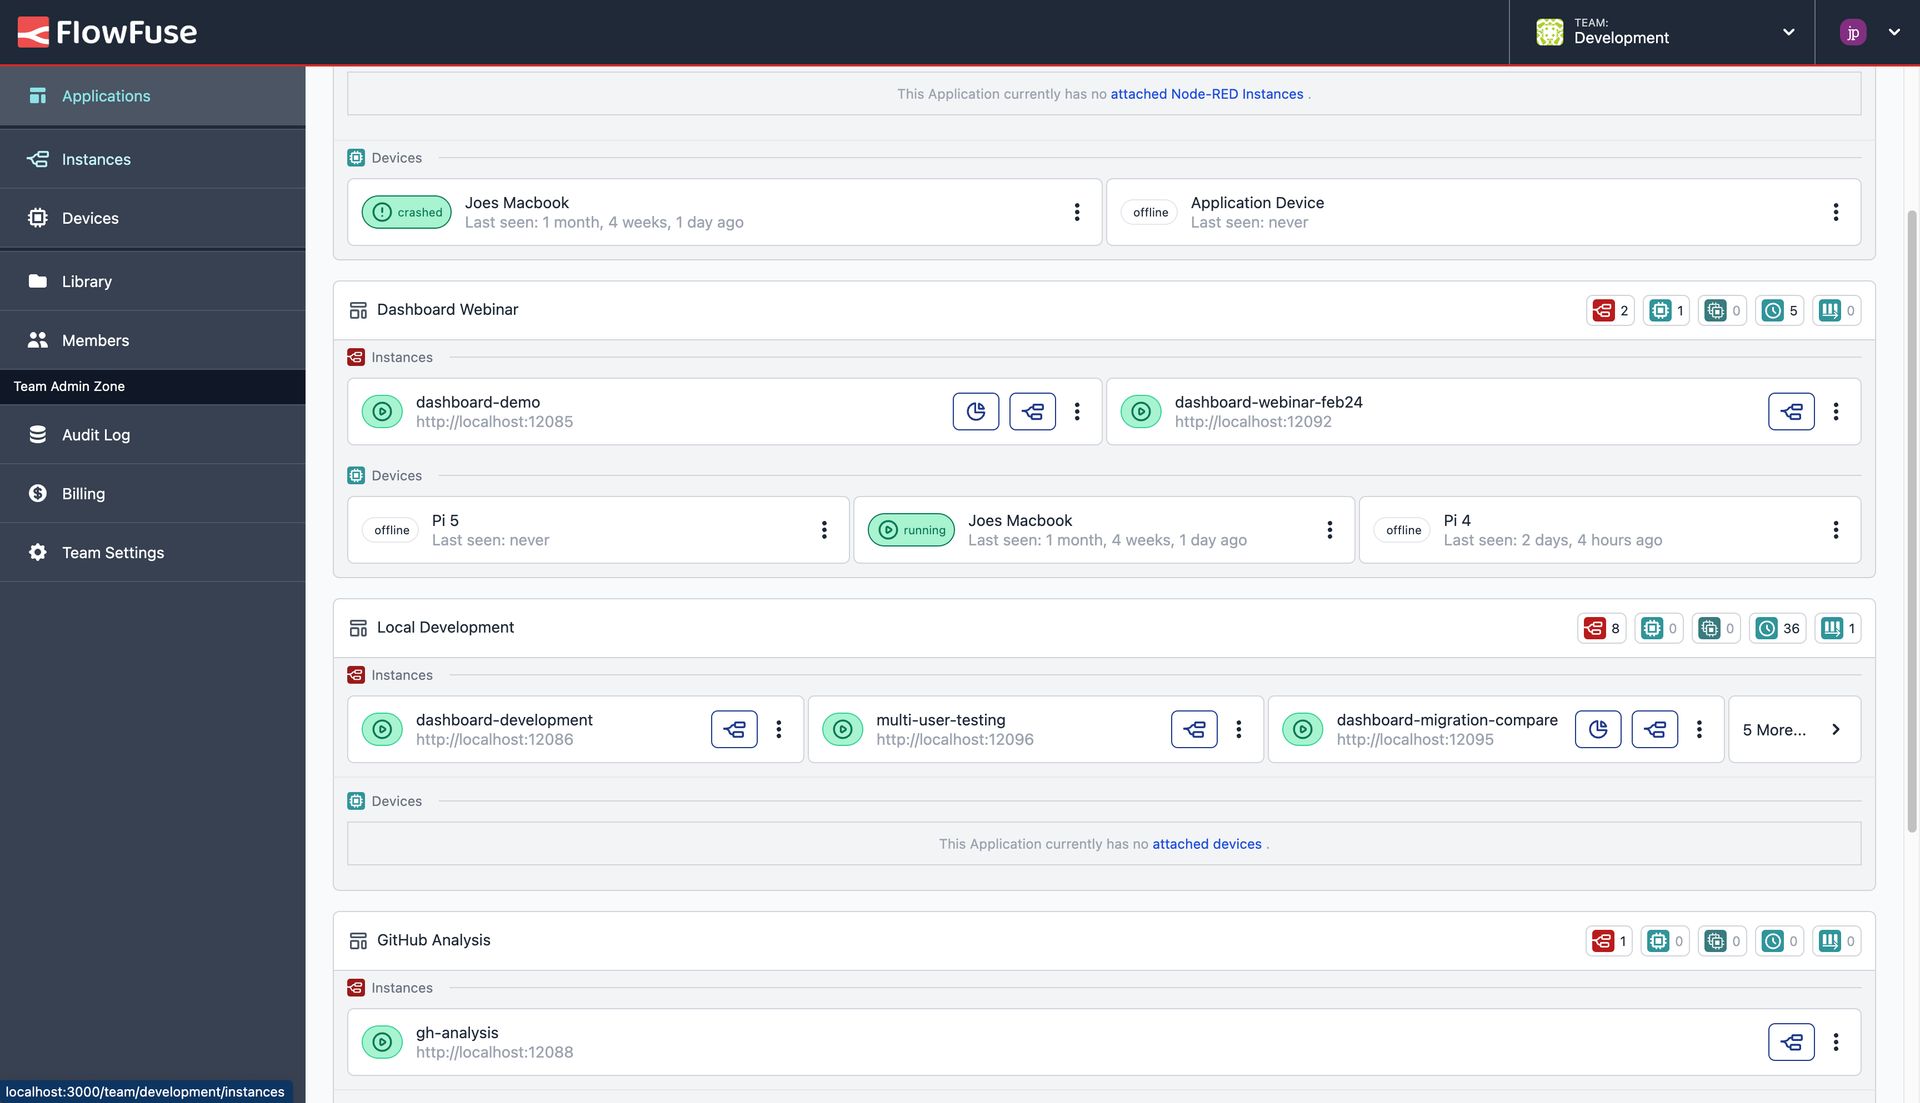This screenshot has height=1103, width=1920.
Task: Click the offline status icon on Pi 5
Action: point(392,530)
